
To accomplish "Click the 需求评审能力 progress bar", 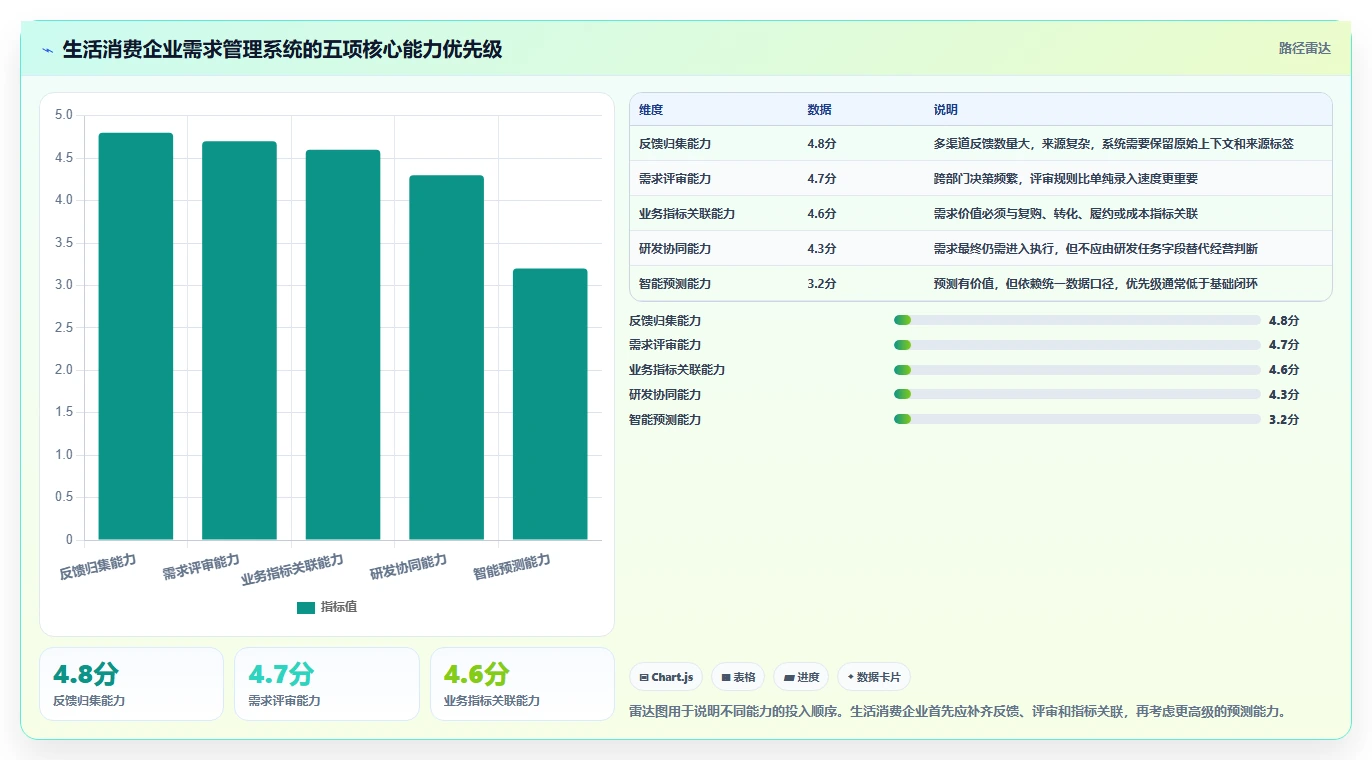I will click(x=1077, y=345).
